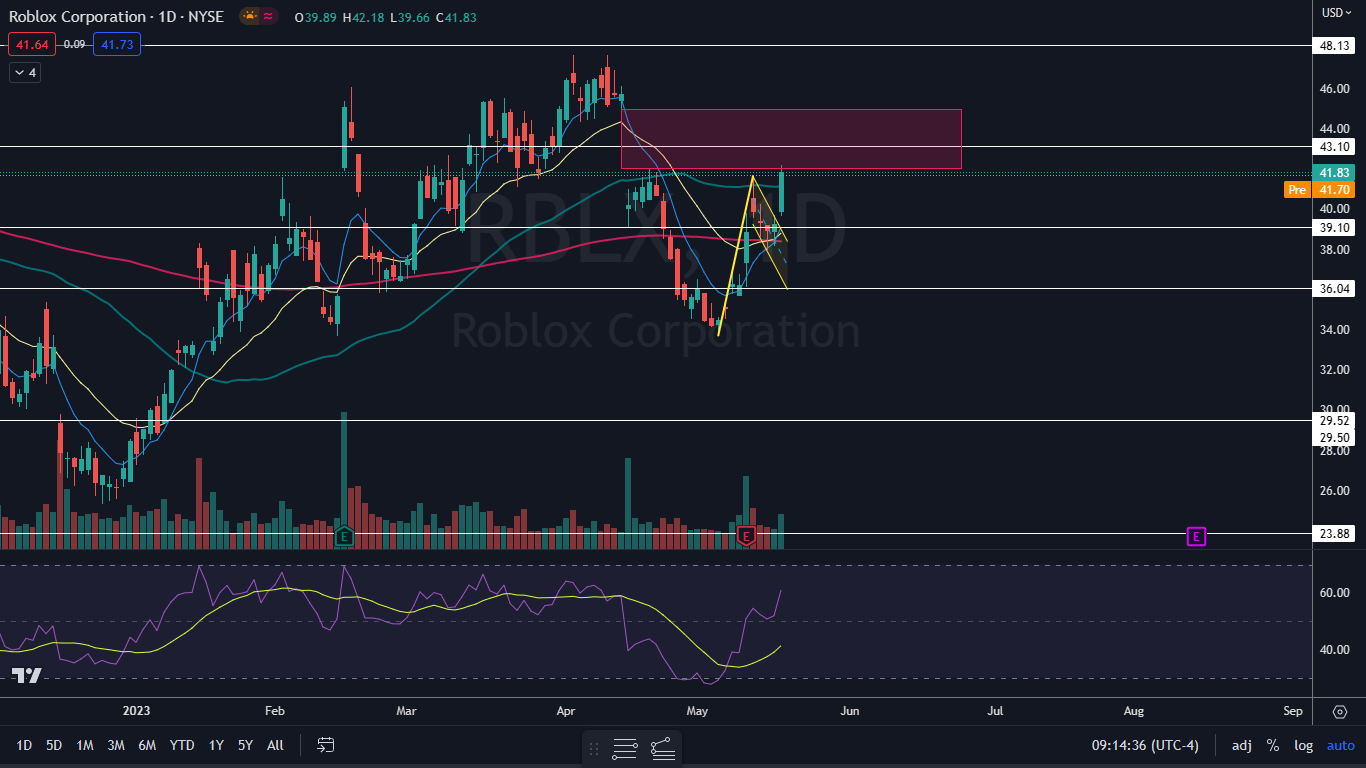
Task: Click the trend line drawing toolbar icon
Action: [662, 747]
